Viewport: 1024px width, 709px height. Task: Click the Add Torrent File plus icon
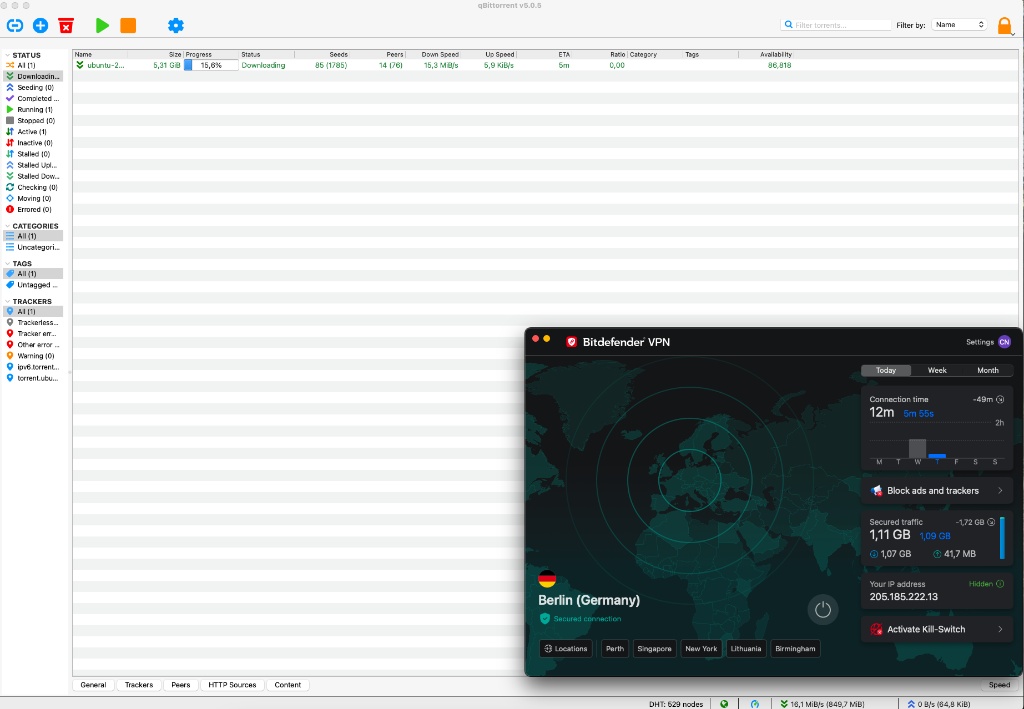tap(40, 25)
